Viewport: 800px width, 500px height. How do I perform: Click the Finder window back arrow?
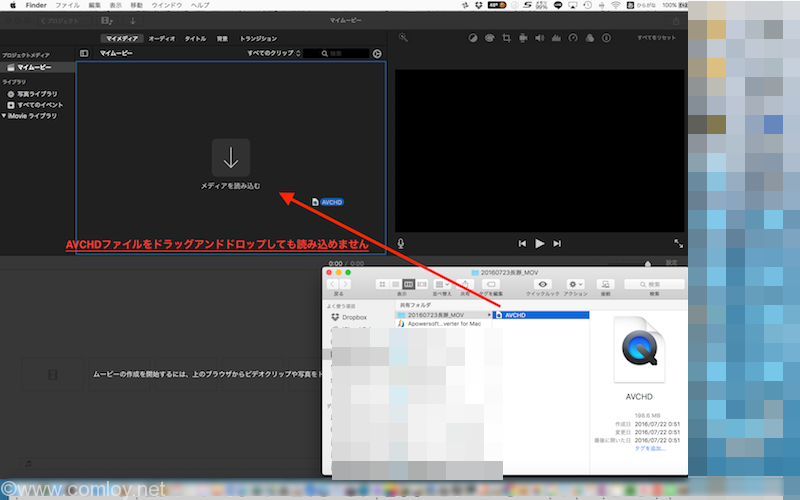pyautogui.click(x=333, y=284)
